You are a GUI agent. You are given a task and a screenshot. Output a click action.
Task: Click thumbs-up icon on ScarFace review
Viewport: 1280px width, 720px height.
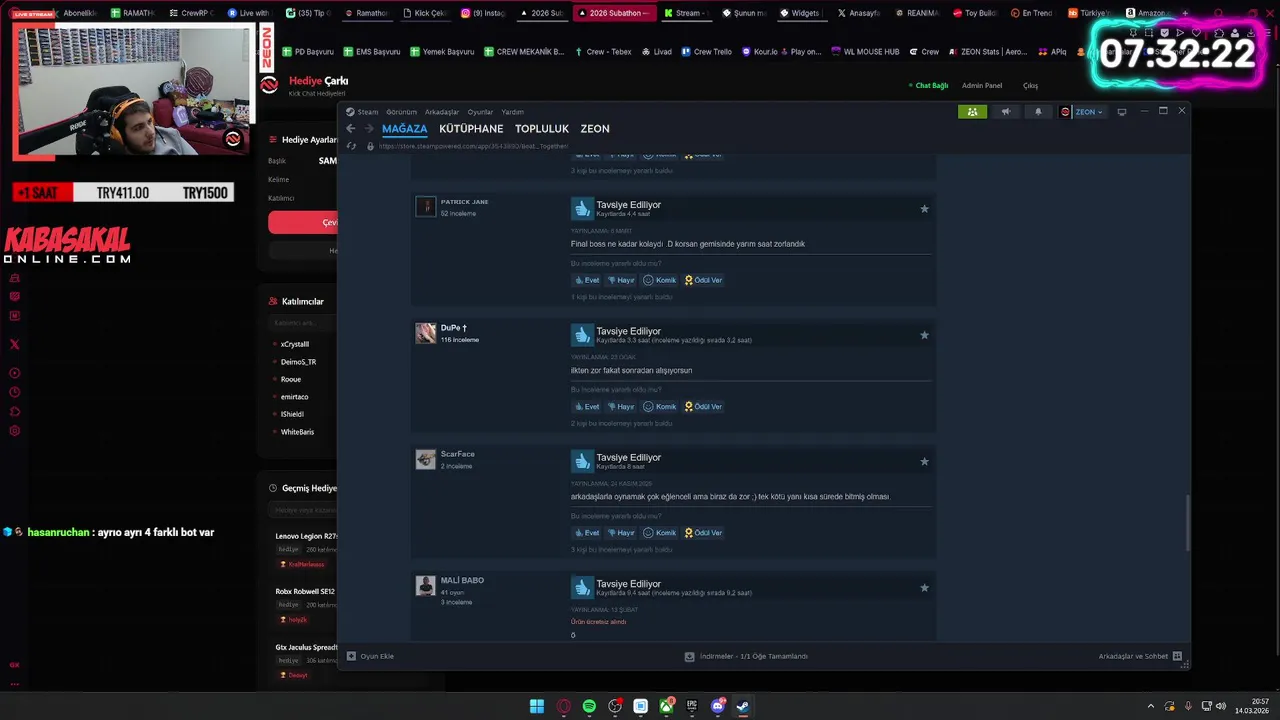582,461
